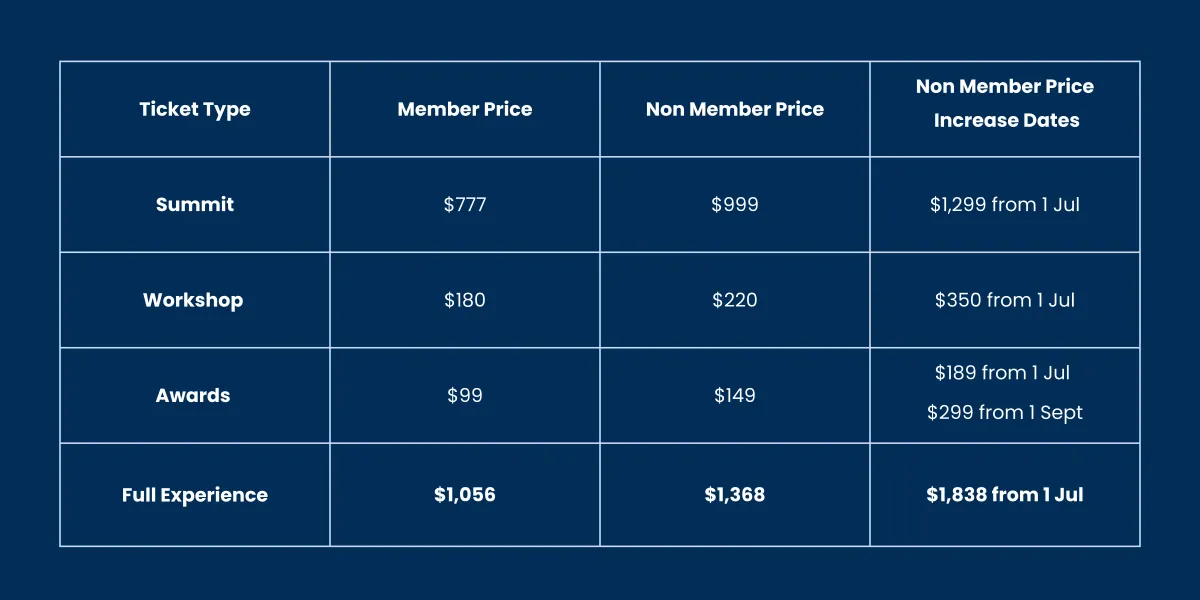Select the $99 Awards member price
This screenshot has height=600, width=1200.
(x=465, y=395)
